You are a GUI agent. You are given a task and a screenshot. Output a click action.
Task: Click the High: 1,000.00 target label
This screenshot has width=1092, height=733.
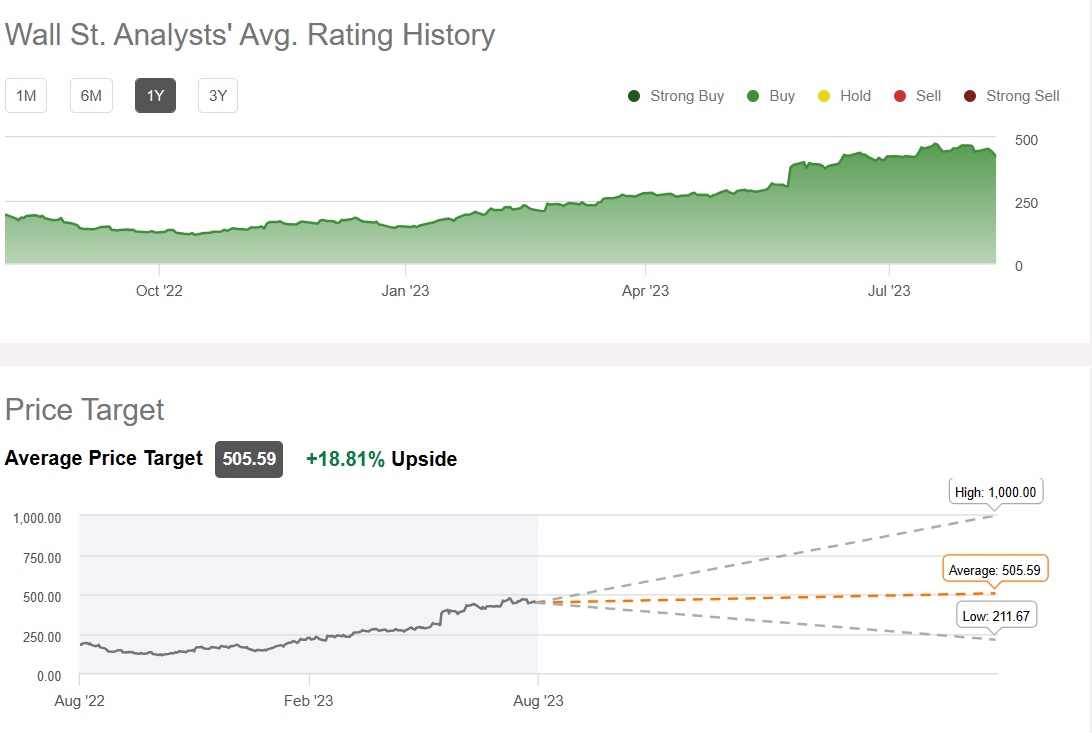point(997,492)
